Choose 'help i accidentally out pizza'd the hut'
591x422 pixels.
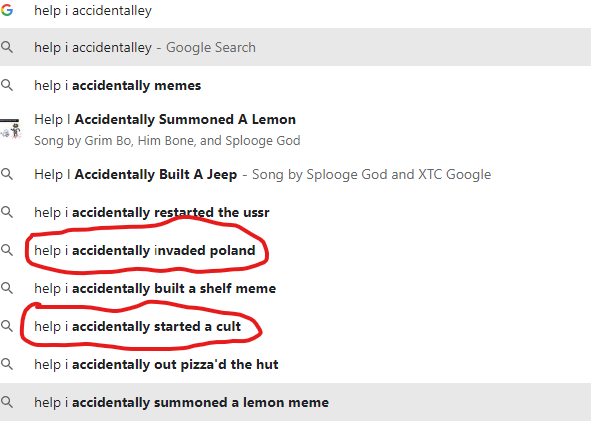296,364
